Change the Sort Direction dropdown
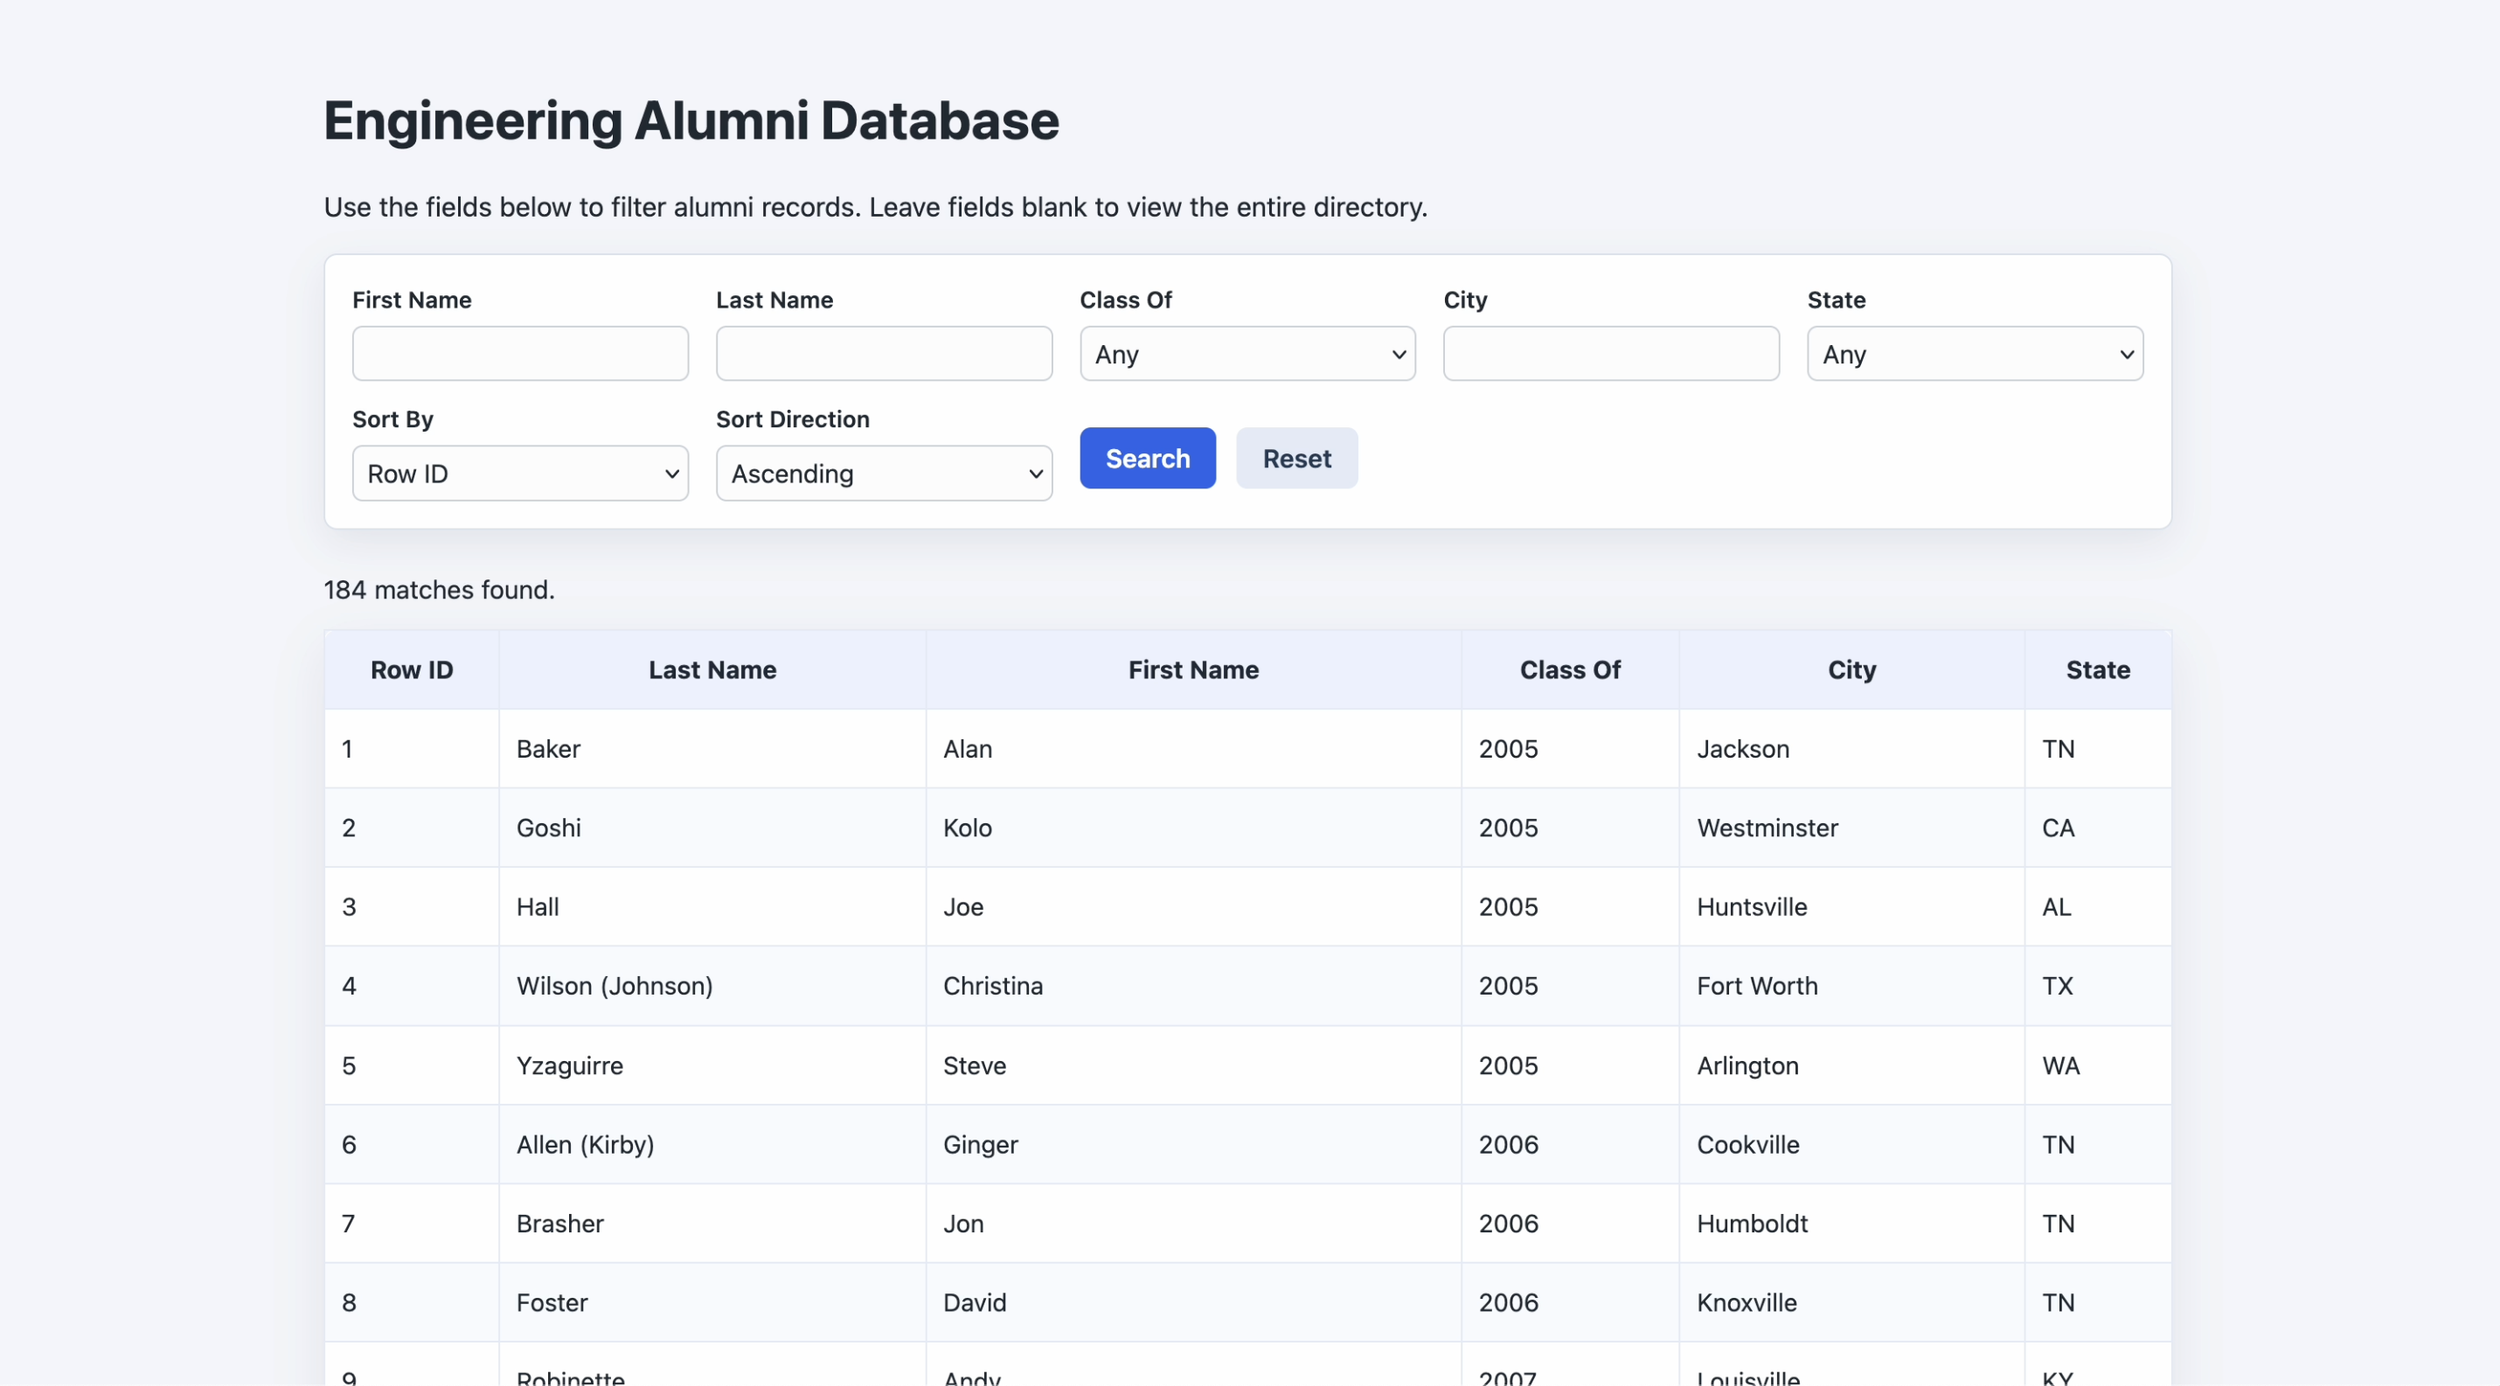This screenshot has height=1386, width=2500. (883, 473)
